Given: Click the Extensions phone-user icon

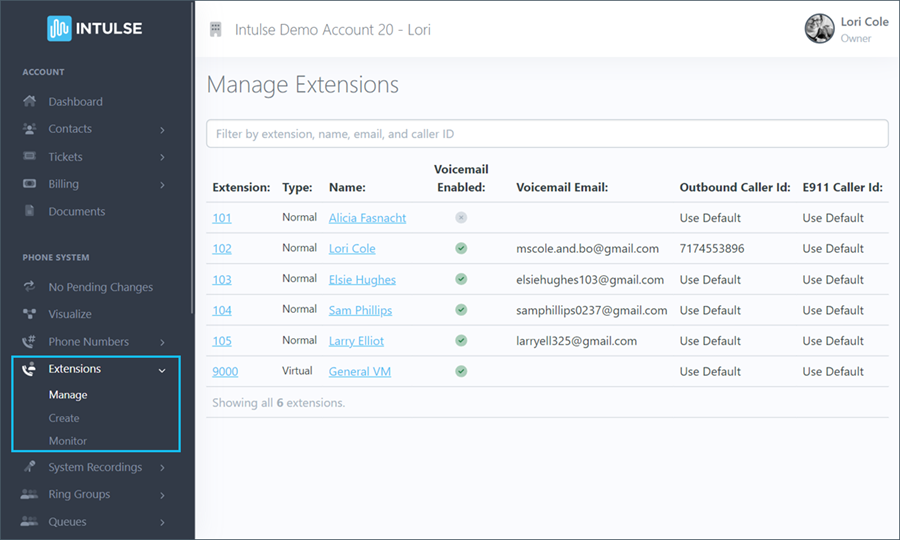Looking at the screenshot, I should [x=29, y=369].
